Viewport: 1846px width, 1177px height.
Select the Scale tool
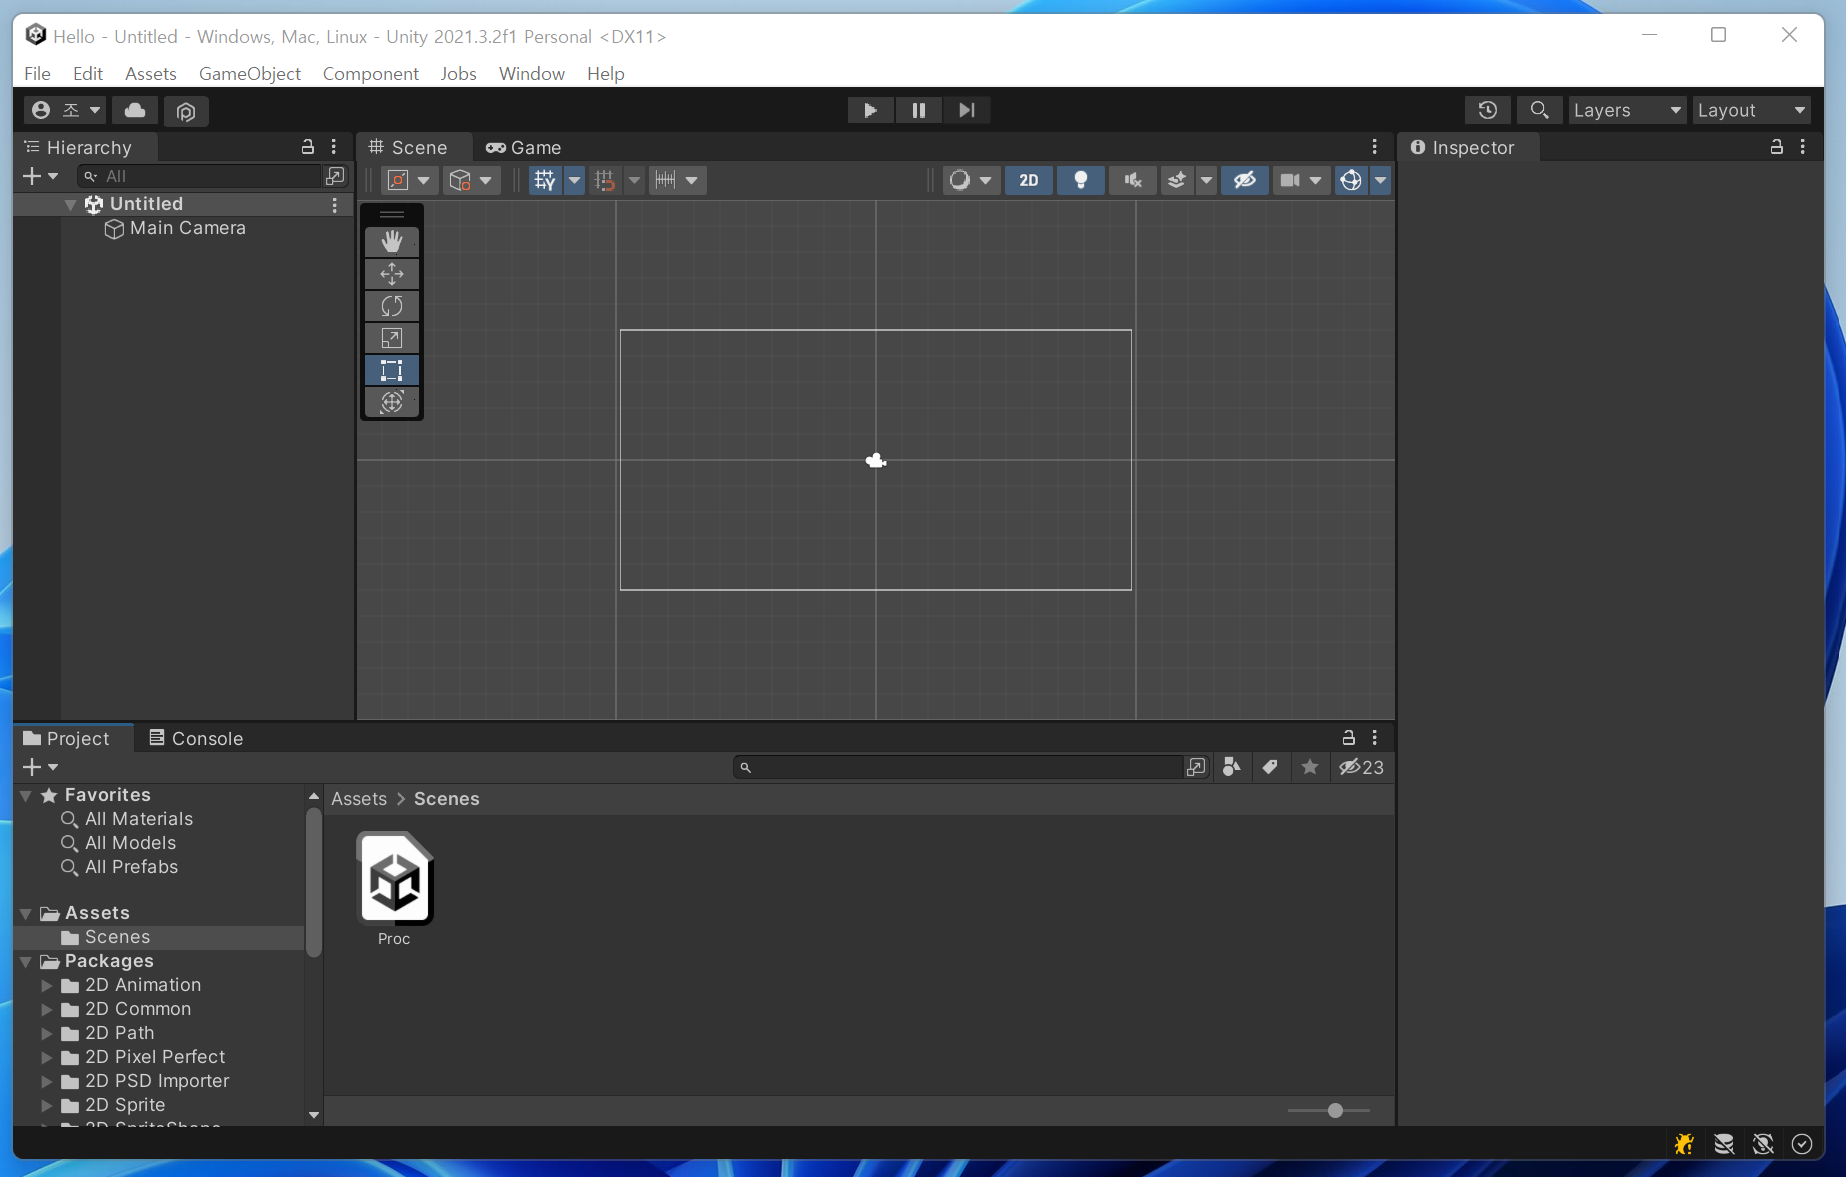click(391, 338)
